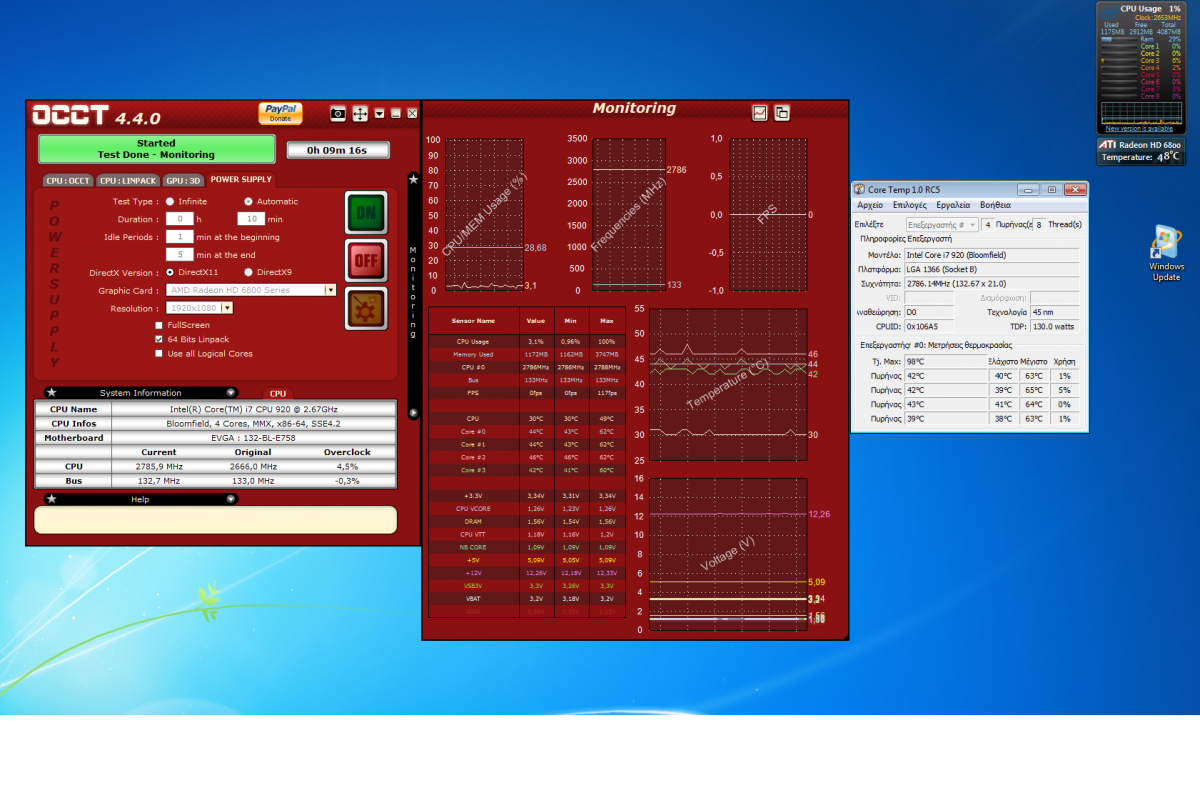Switch to the CPU : LINPACK tab
This screenshot has height=803, width=1200.
(x=127, y=181)
